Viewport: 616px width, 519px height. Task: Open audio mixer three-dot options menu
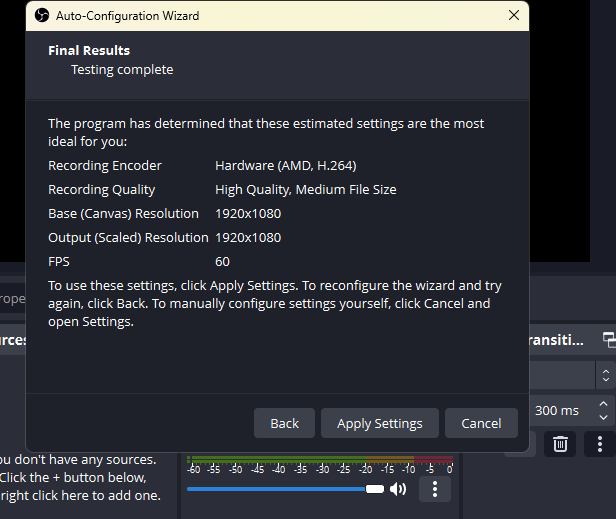click(434, 489)
